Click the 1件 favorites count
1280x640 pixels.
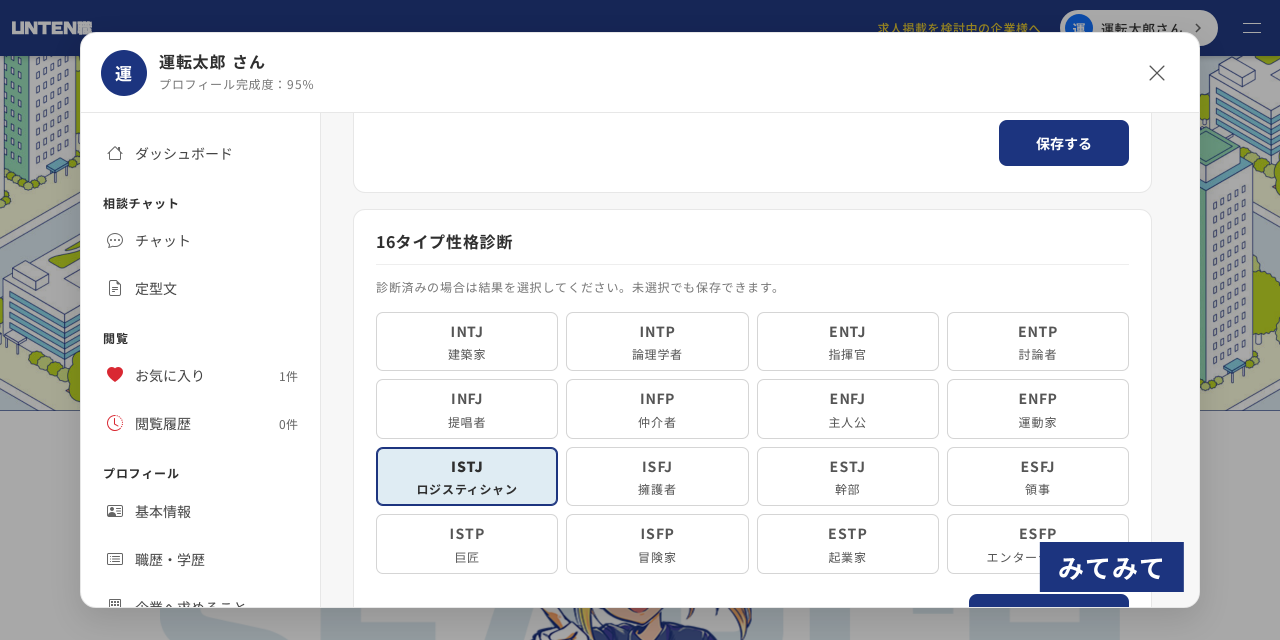click(288, 376)
